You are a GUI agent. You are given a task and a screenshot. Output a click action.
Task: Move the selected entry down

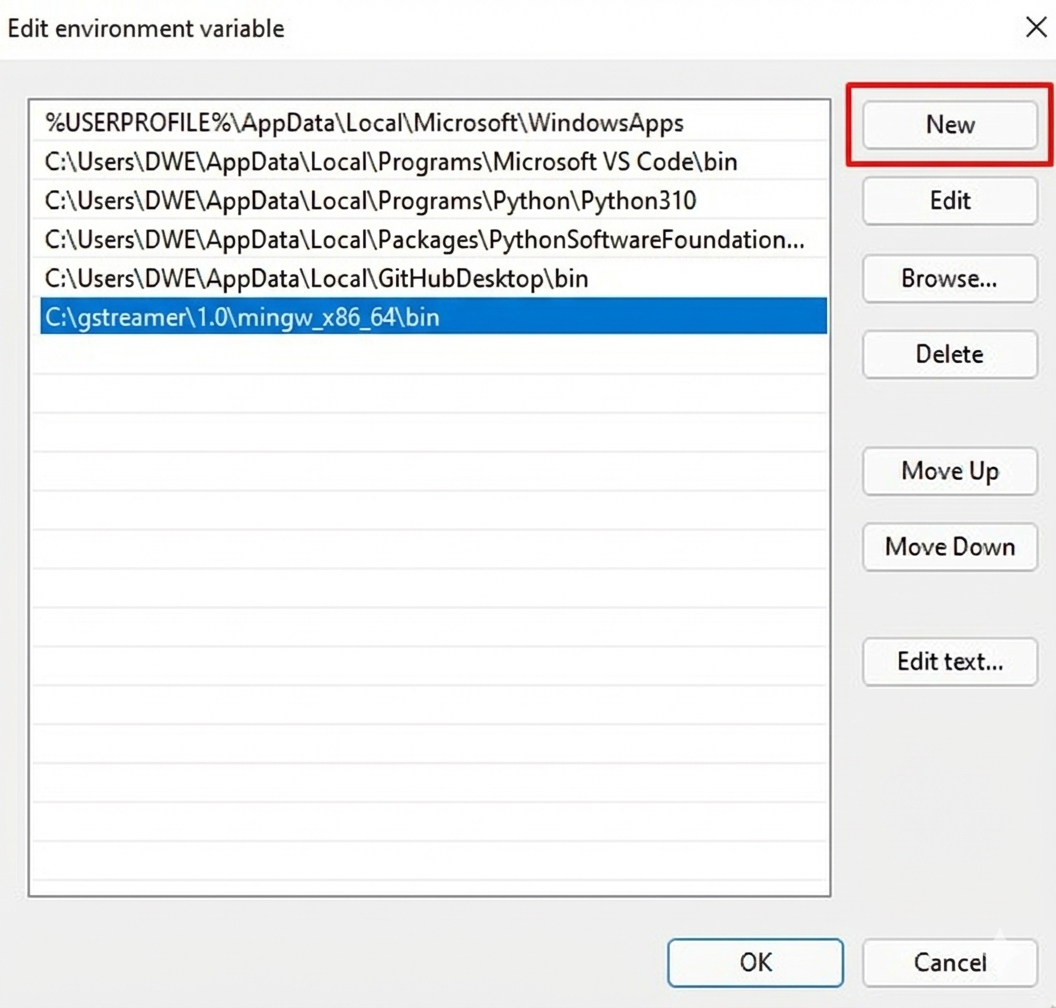[948, 547]
